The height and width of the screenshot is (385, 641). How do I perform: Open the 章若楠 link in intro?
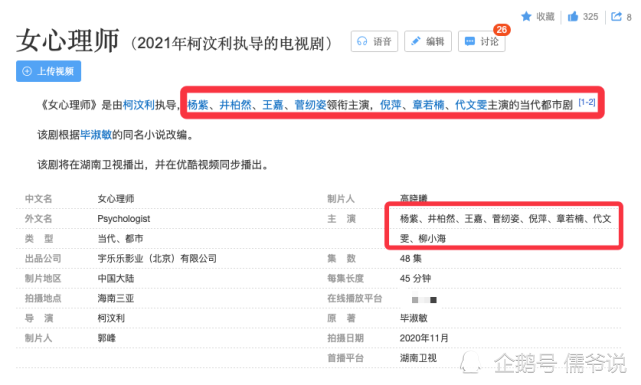pos(428,105)
